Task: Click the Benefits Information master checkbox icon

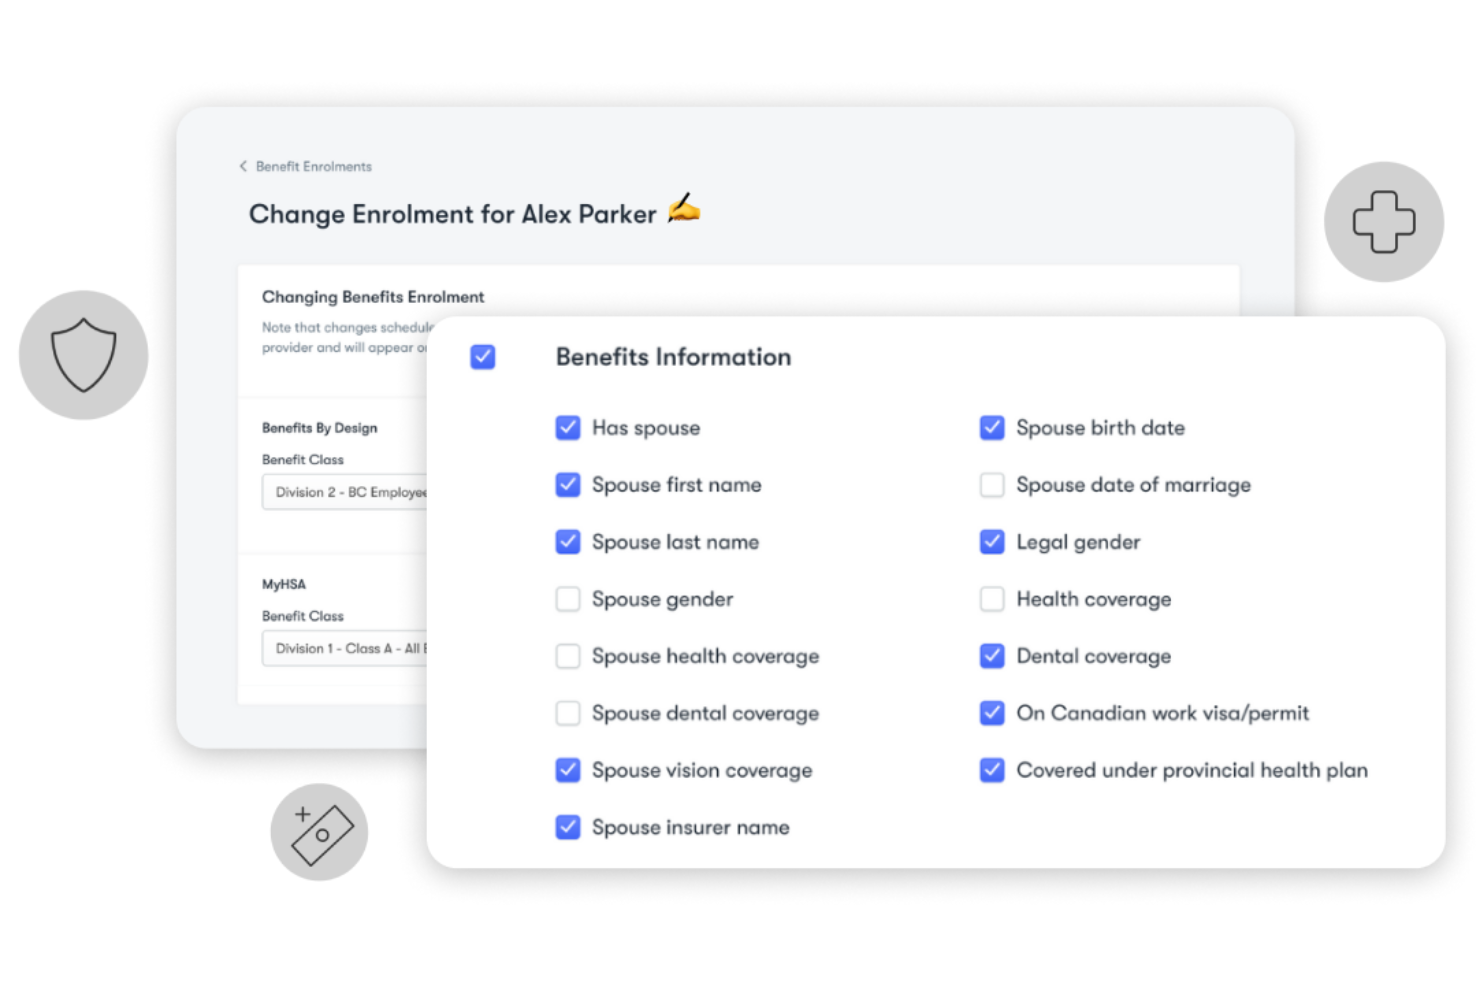Action: [483, 356]
